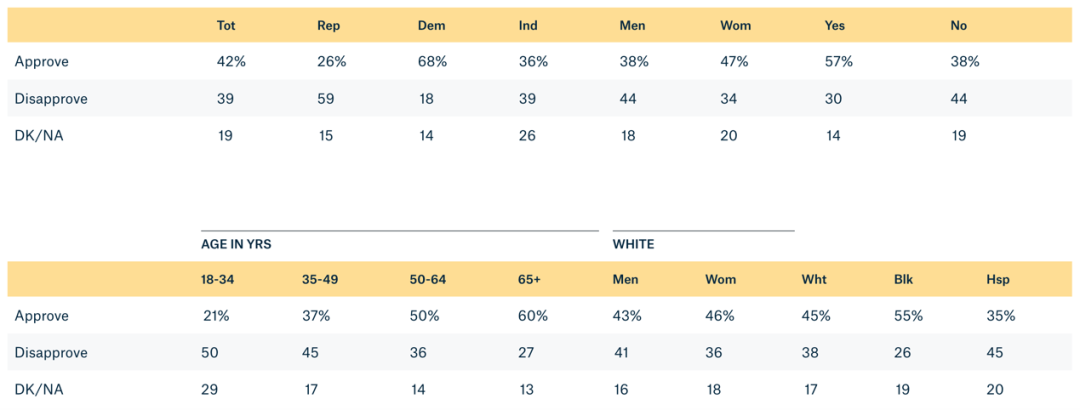Select the "Rep" column header

pos(328,25)
